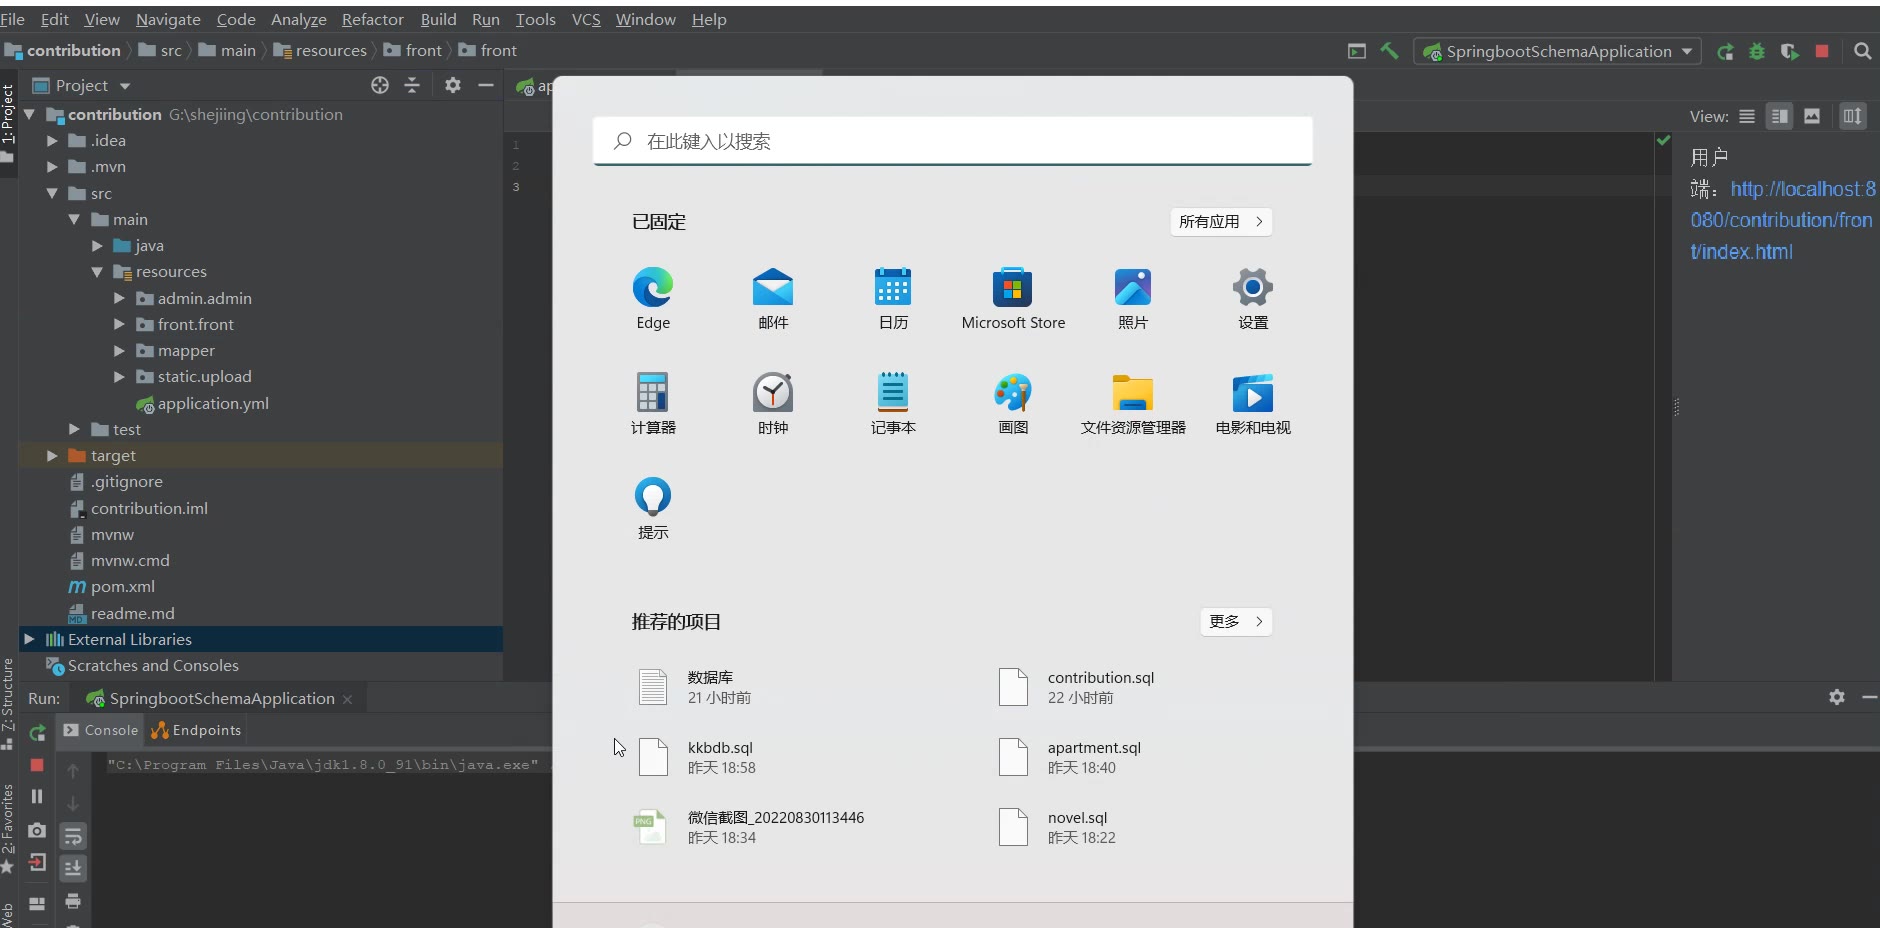The image size is (1880, 928).
Task: Open Microsoft Store app
Action: pos(1013,298)
